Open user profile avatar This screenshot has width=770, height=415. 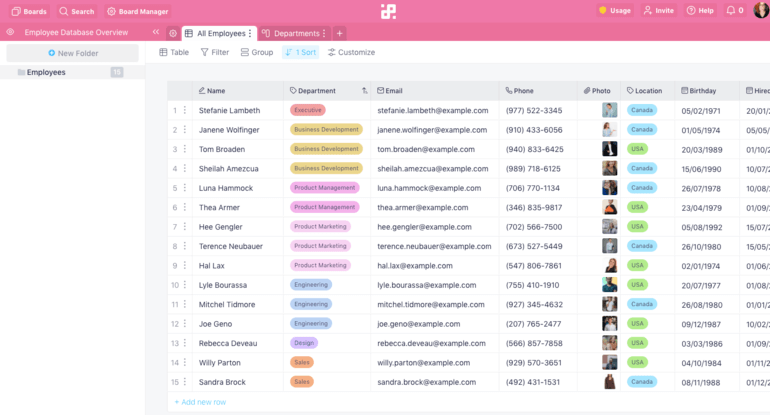click(x=761, y=10)
